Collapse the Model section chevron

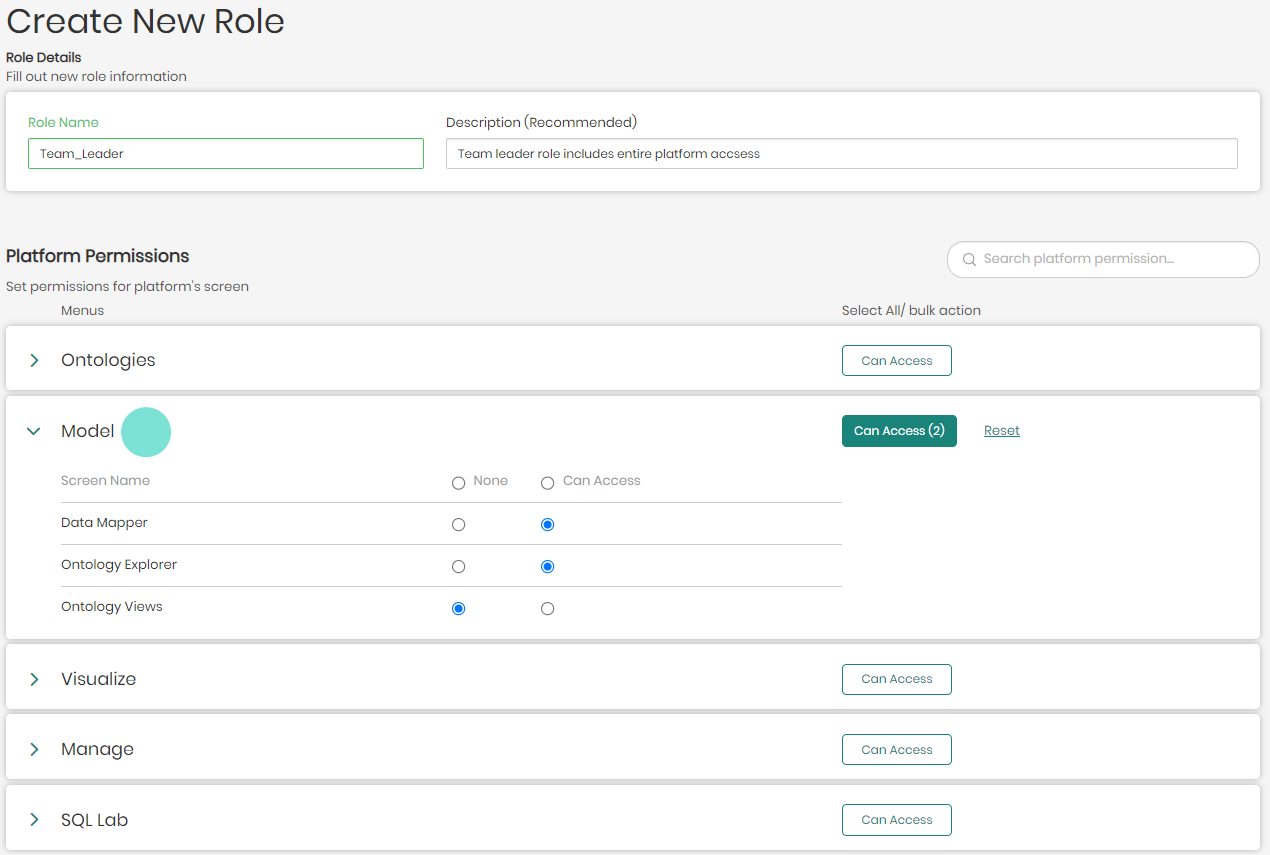point(34,431)
